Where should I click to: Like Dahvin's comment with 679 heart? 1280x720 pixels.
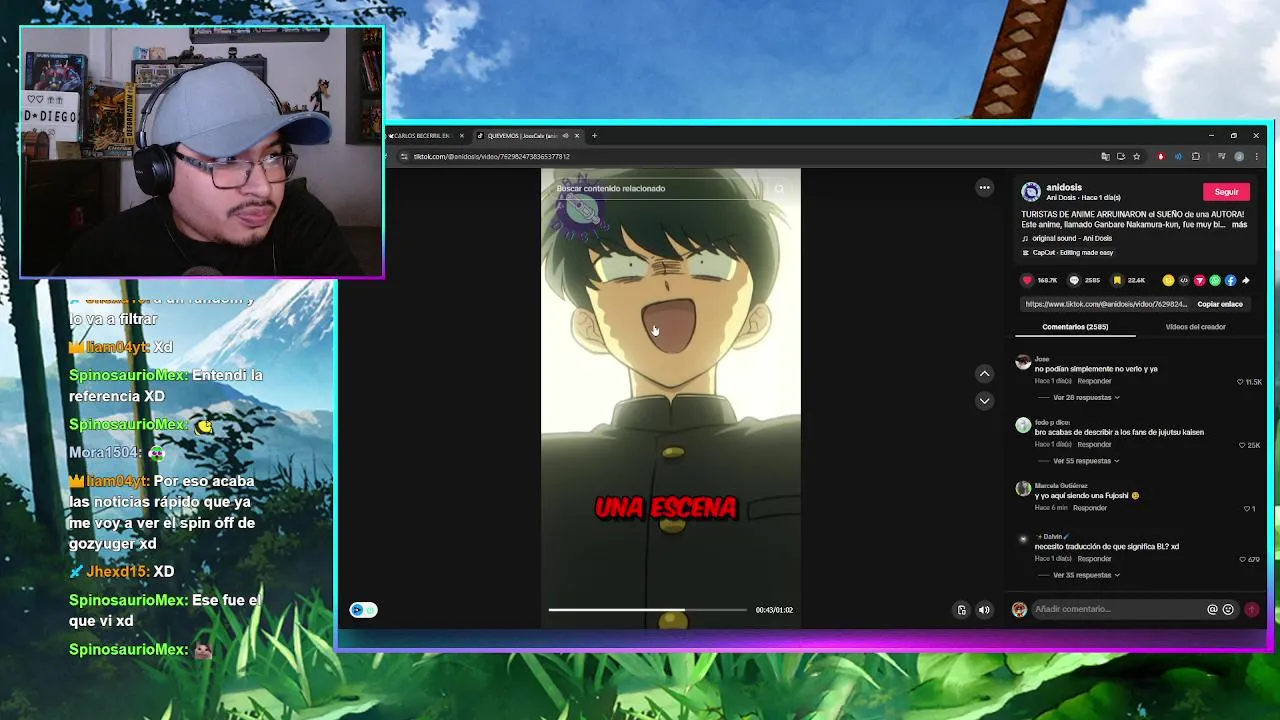[1242, 559]
